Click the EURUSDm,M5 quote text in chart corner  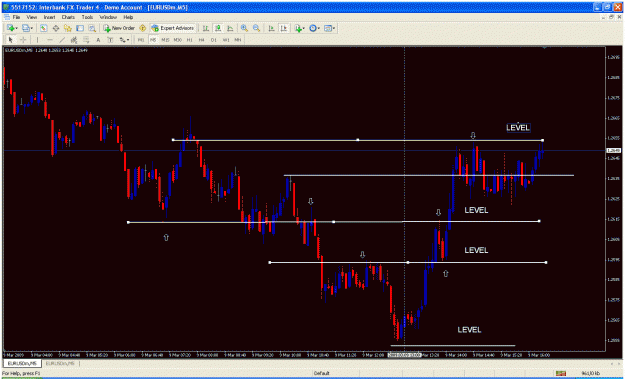tap(46, 50)
